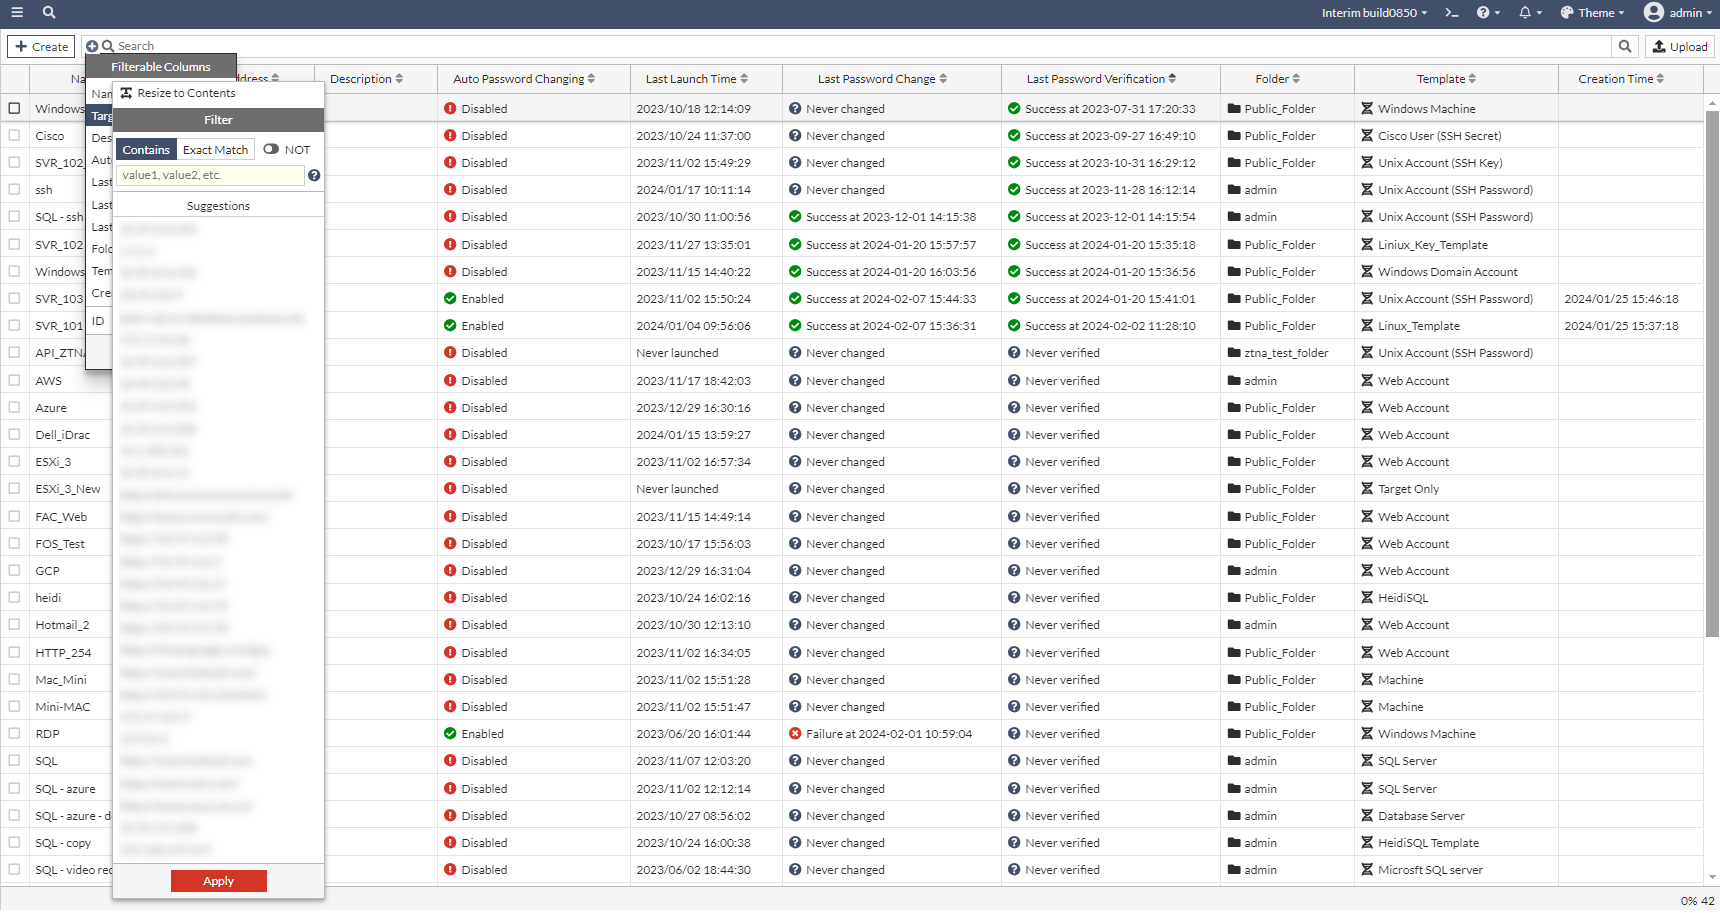Click the folder icon beside ztna_test_folder
The height and width of the screenshot is (913, 1720).
click(1234, 353)
